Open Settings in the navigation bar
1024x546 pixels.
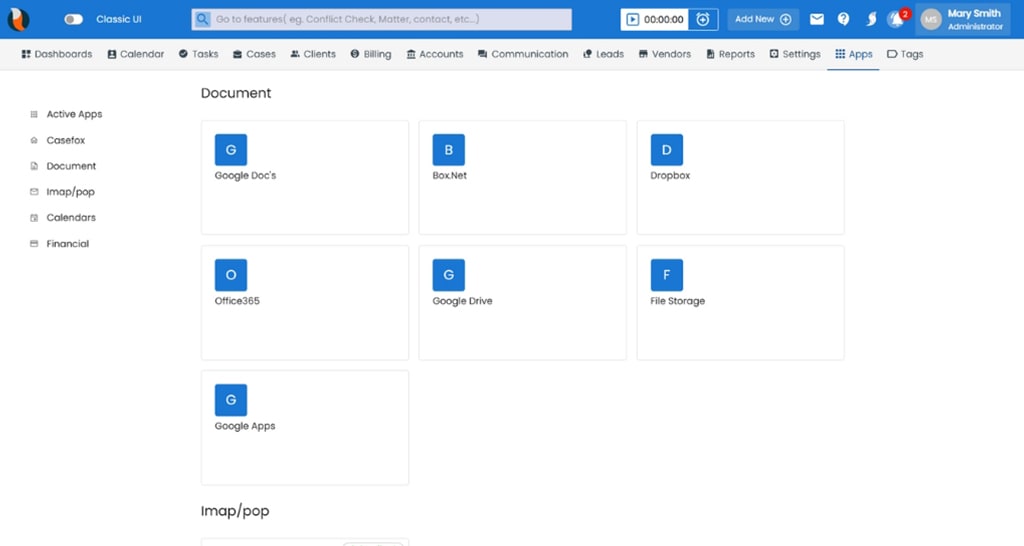point(795,54)
